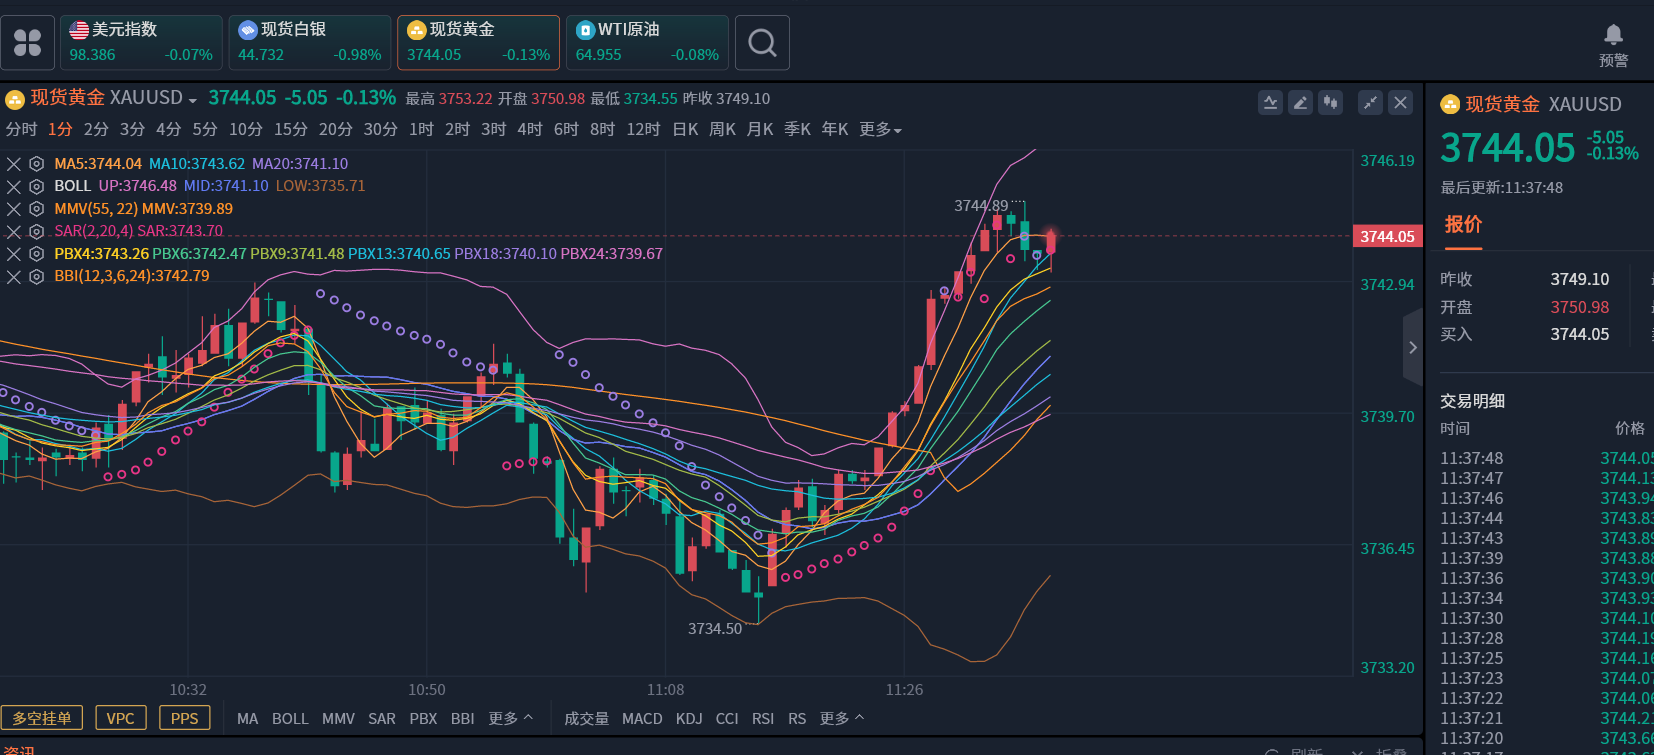The image size is (1654, 755).
Task: Expand side panel with right chevron handle
Action: (1413, 347)
